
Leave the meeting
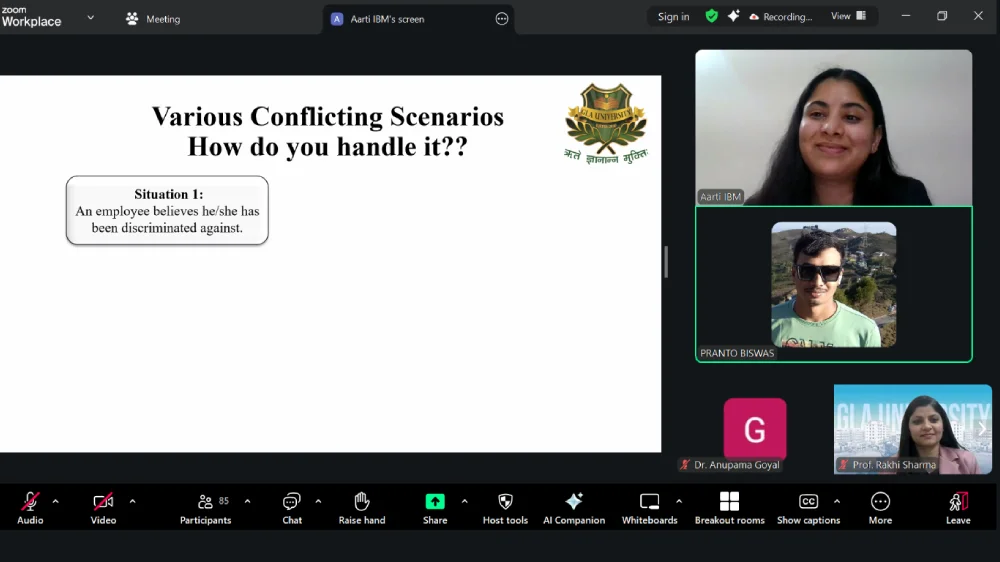(958, 507)
